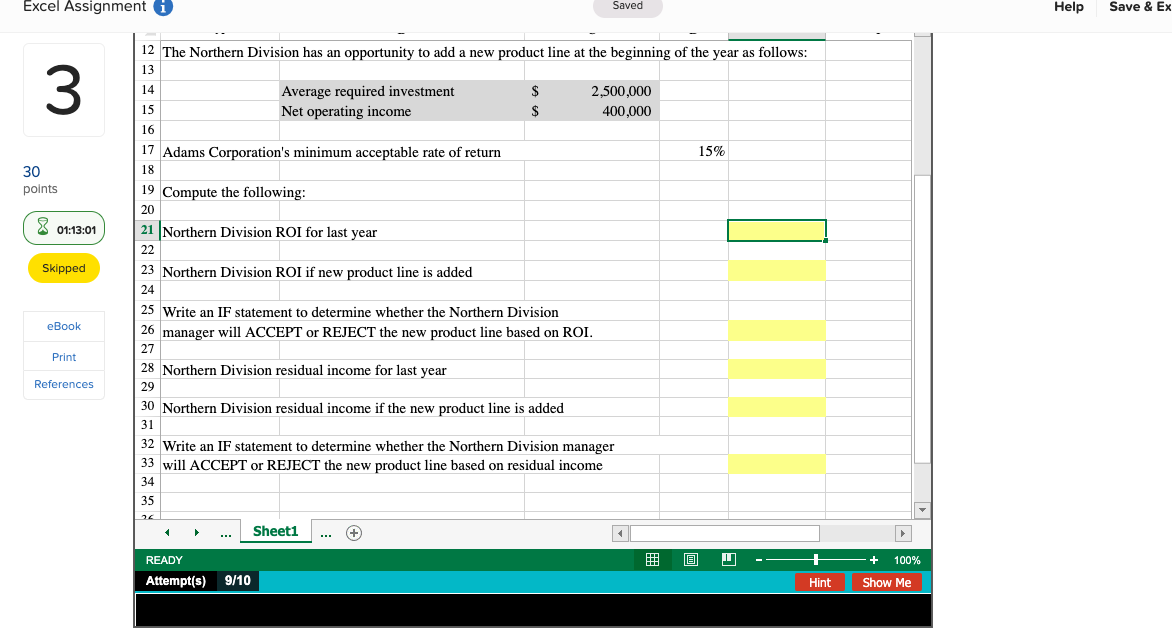This screenshot has height=638, width=1172.
Task: Open the eBook link
Action: (63, 326)
